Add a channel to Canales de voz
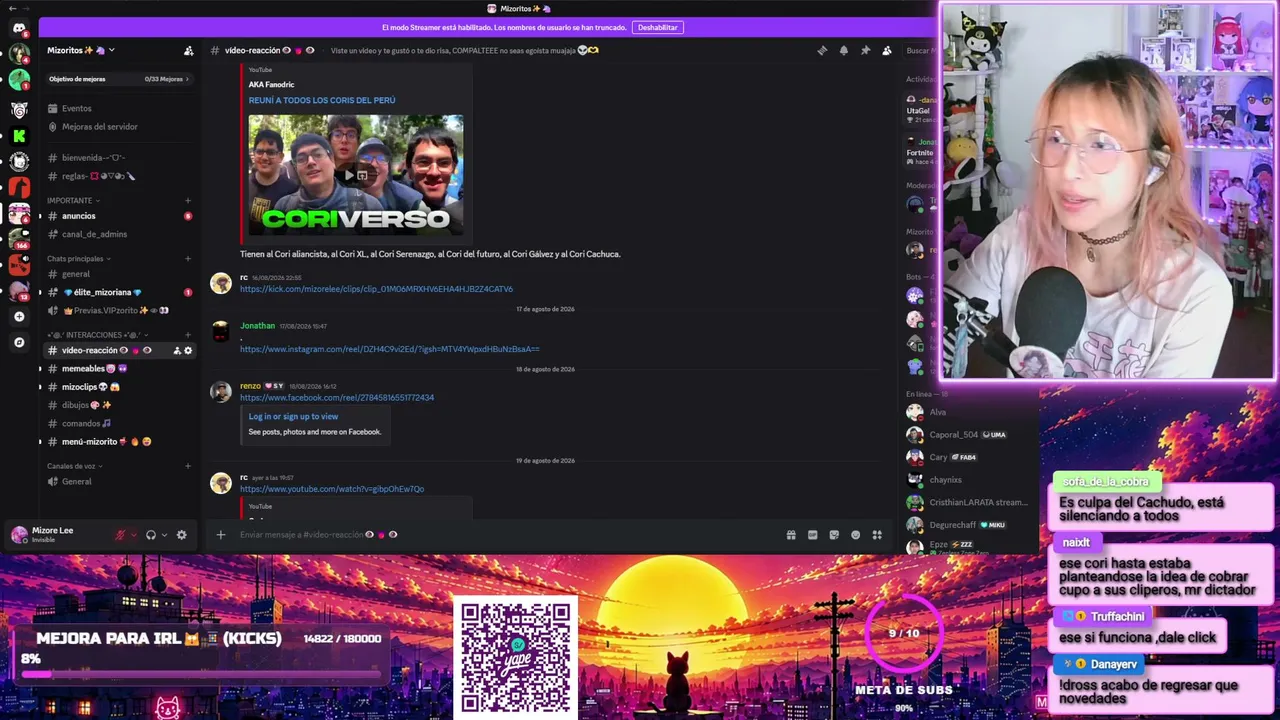The image size is (1280, 720). [x=187, y=466]
